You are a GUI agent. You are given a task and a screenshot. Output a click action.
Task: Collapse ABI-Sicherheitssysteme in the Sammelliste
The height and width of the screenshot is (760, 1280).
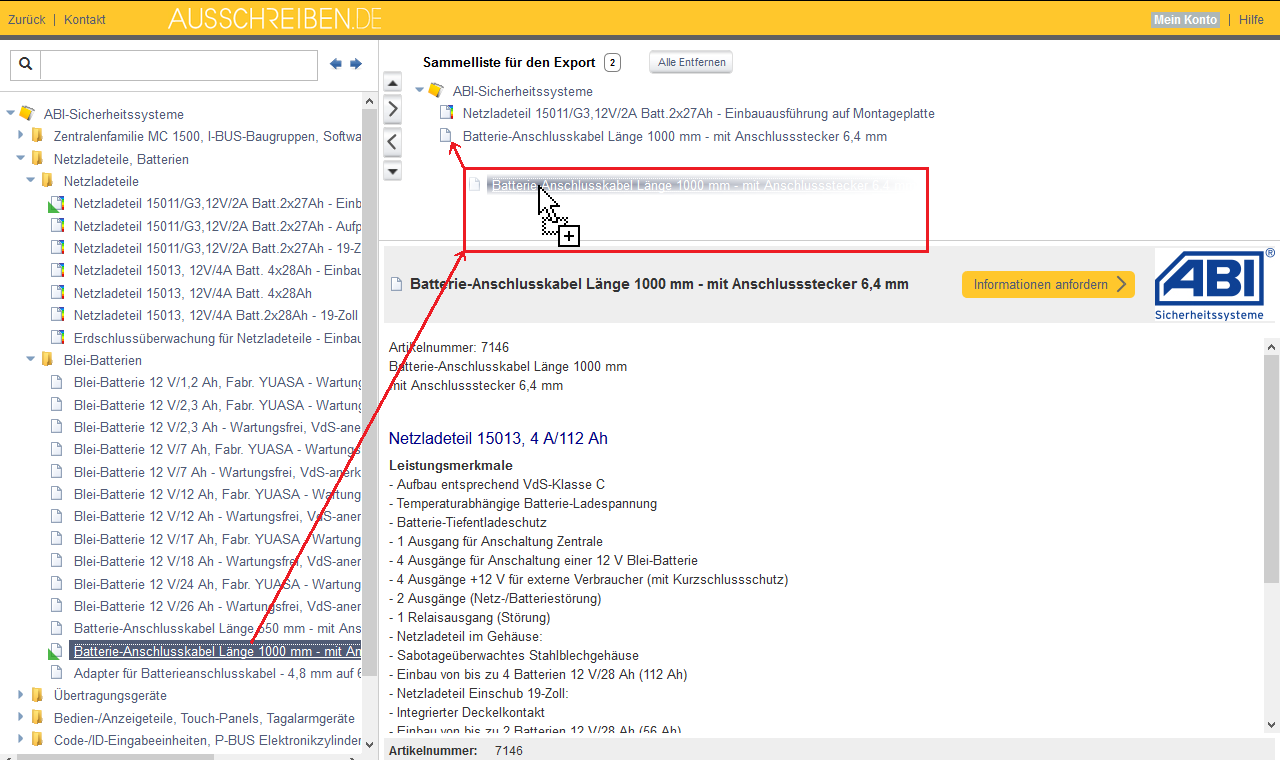click(x=420, y=91)
